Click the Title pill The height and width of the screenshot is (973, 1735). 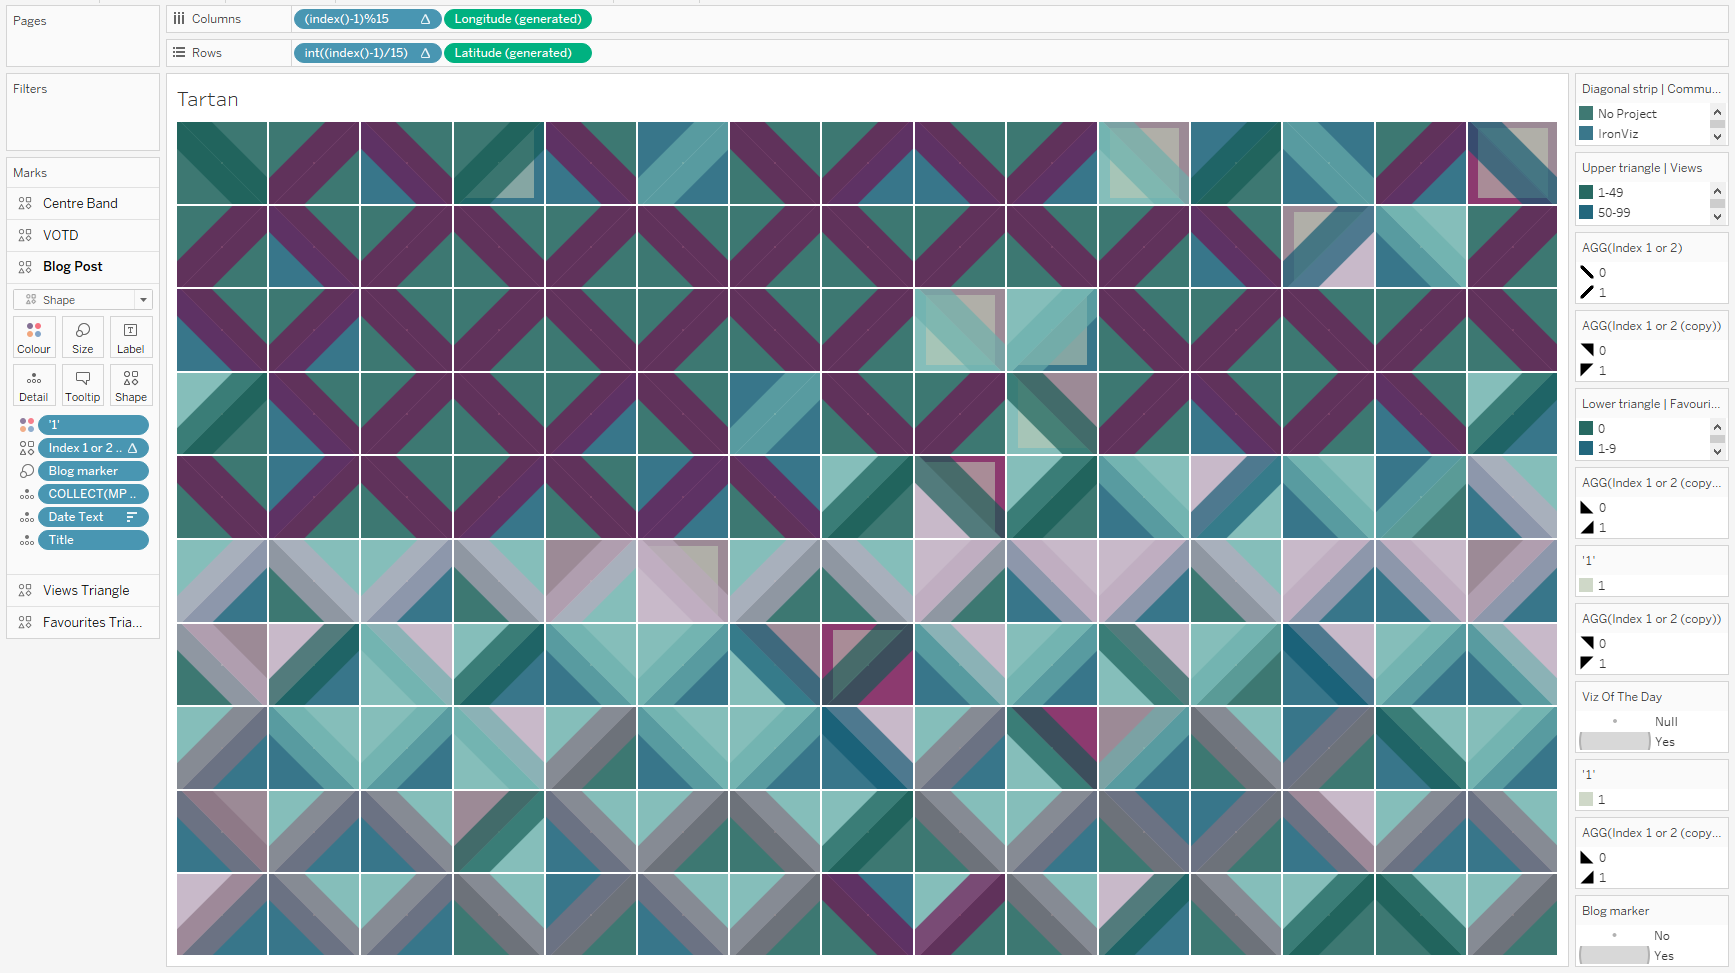coord(94,540)
